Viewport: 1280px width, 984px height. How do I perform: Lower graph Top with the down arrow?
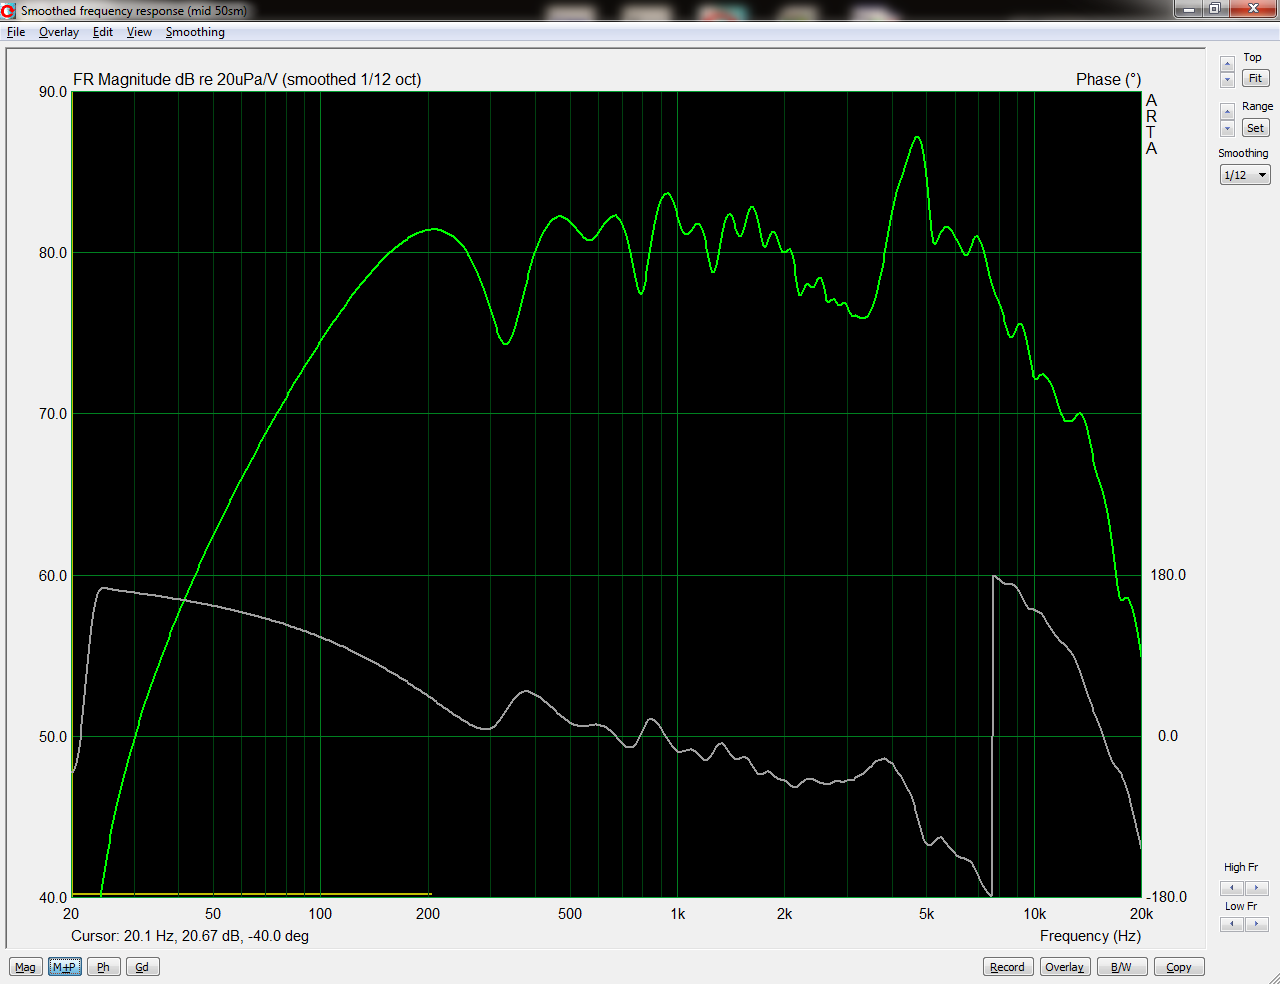click(x=1228, y=79)
